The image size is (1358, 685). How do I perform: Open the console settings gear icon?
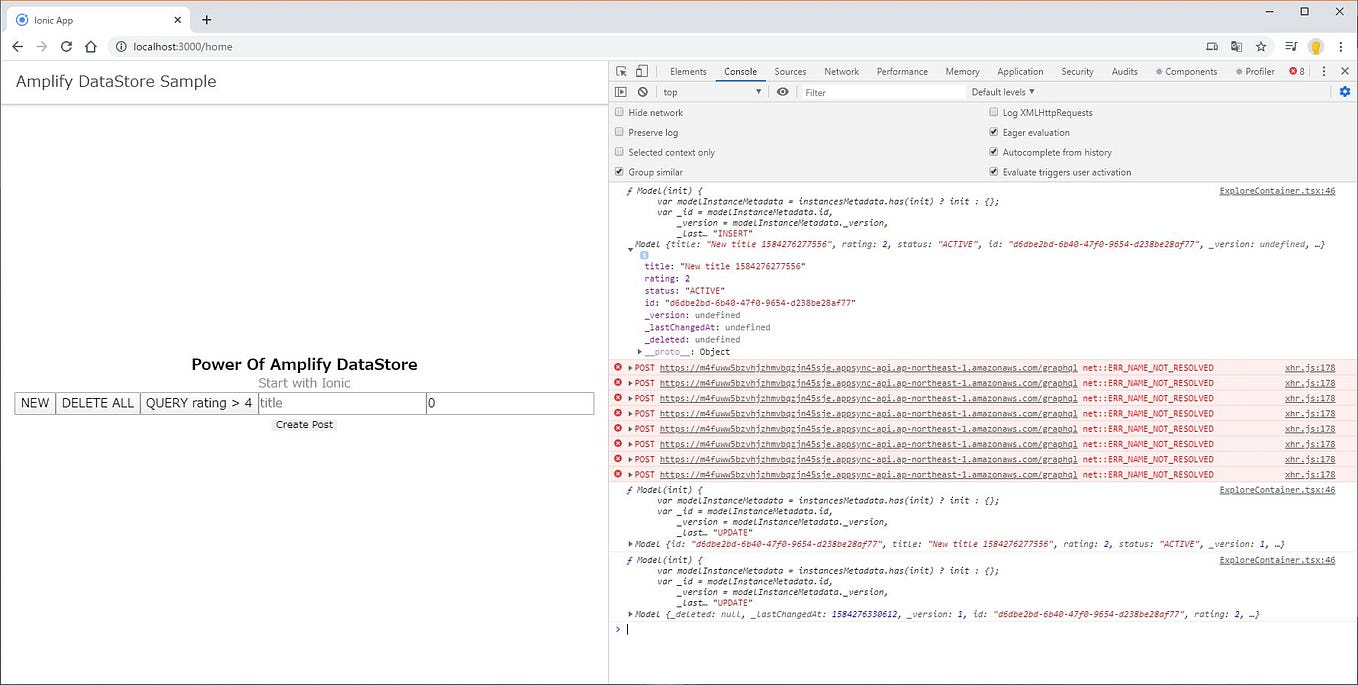[1345, 91]
